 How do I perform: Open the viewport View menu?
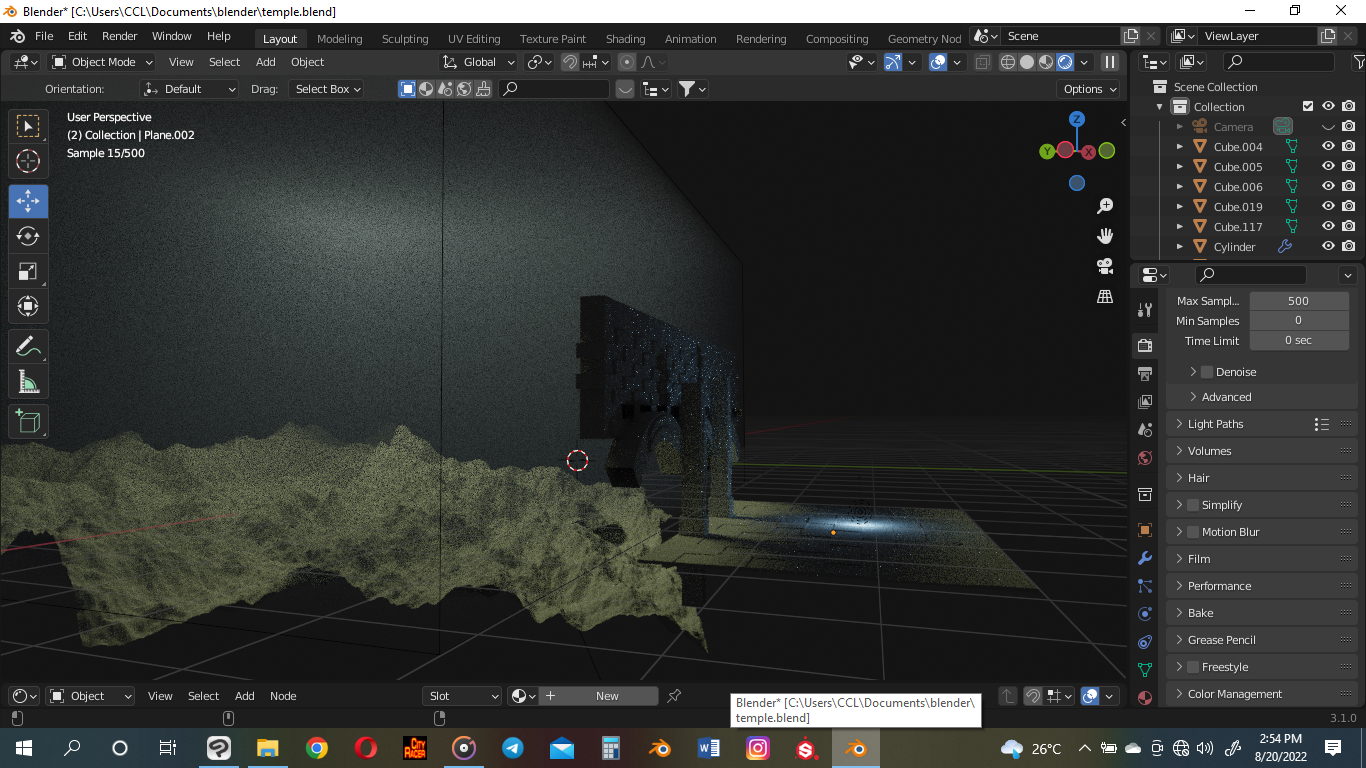181,62
